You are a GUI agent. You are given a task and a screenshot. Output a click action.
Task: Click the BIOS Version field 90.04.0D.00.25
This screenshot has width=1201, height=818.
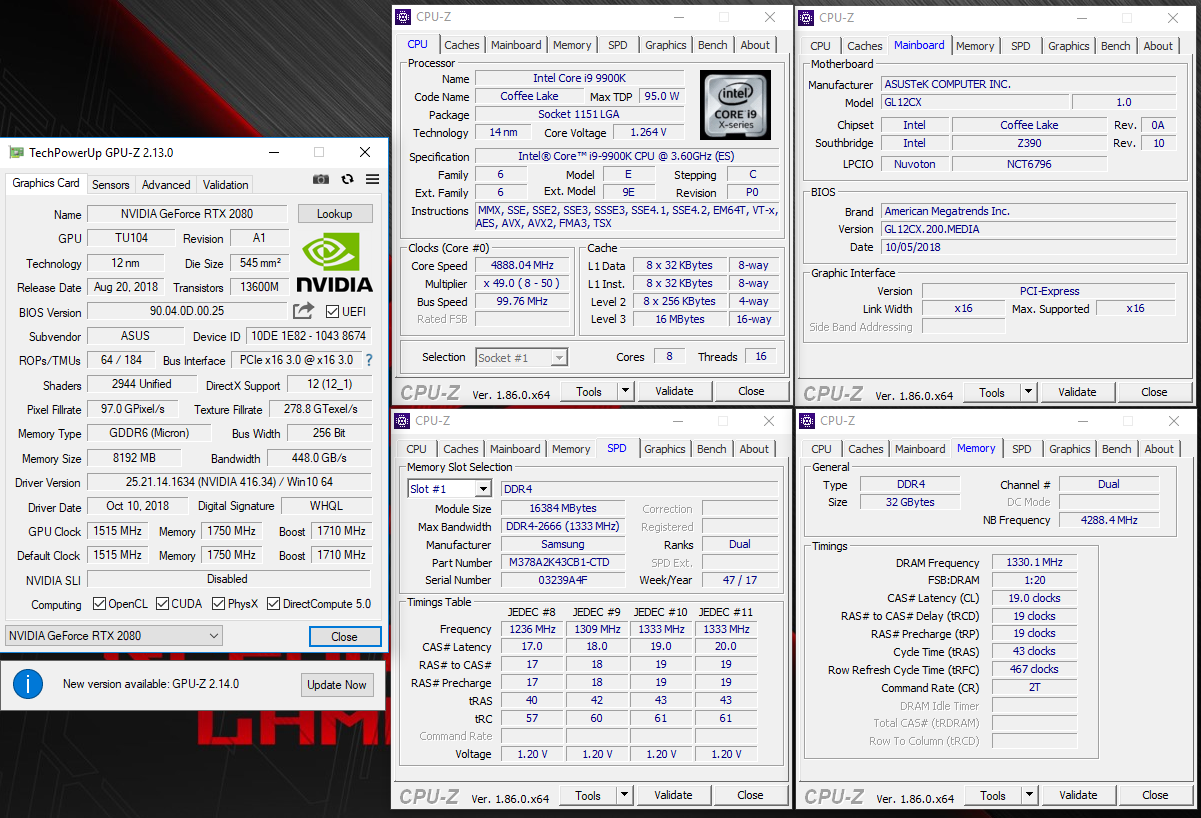point(187,312)
